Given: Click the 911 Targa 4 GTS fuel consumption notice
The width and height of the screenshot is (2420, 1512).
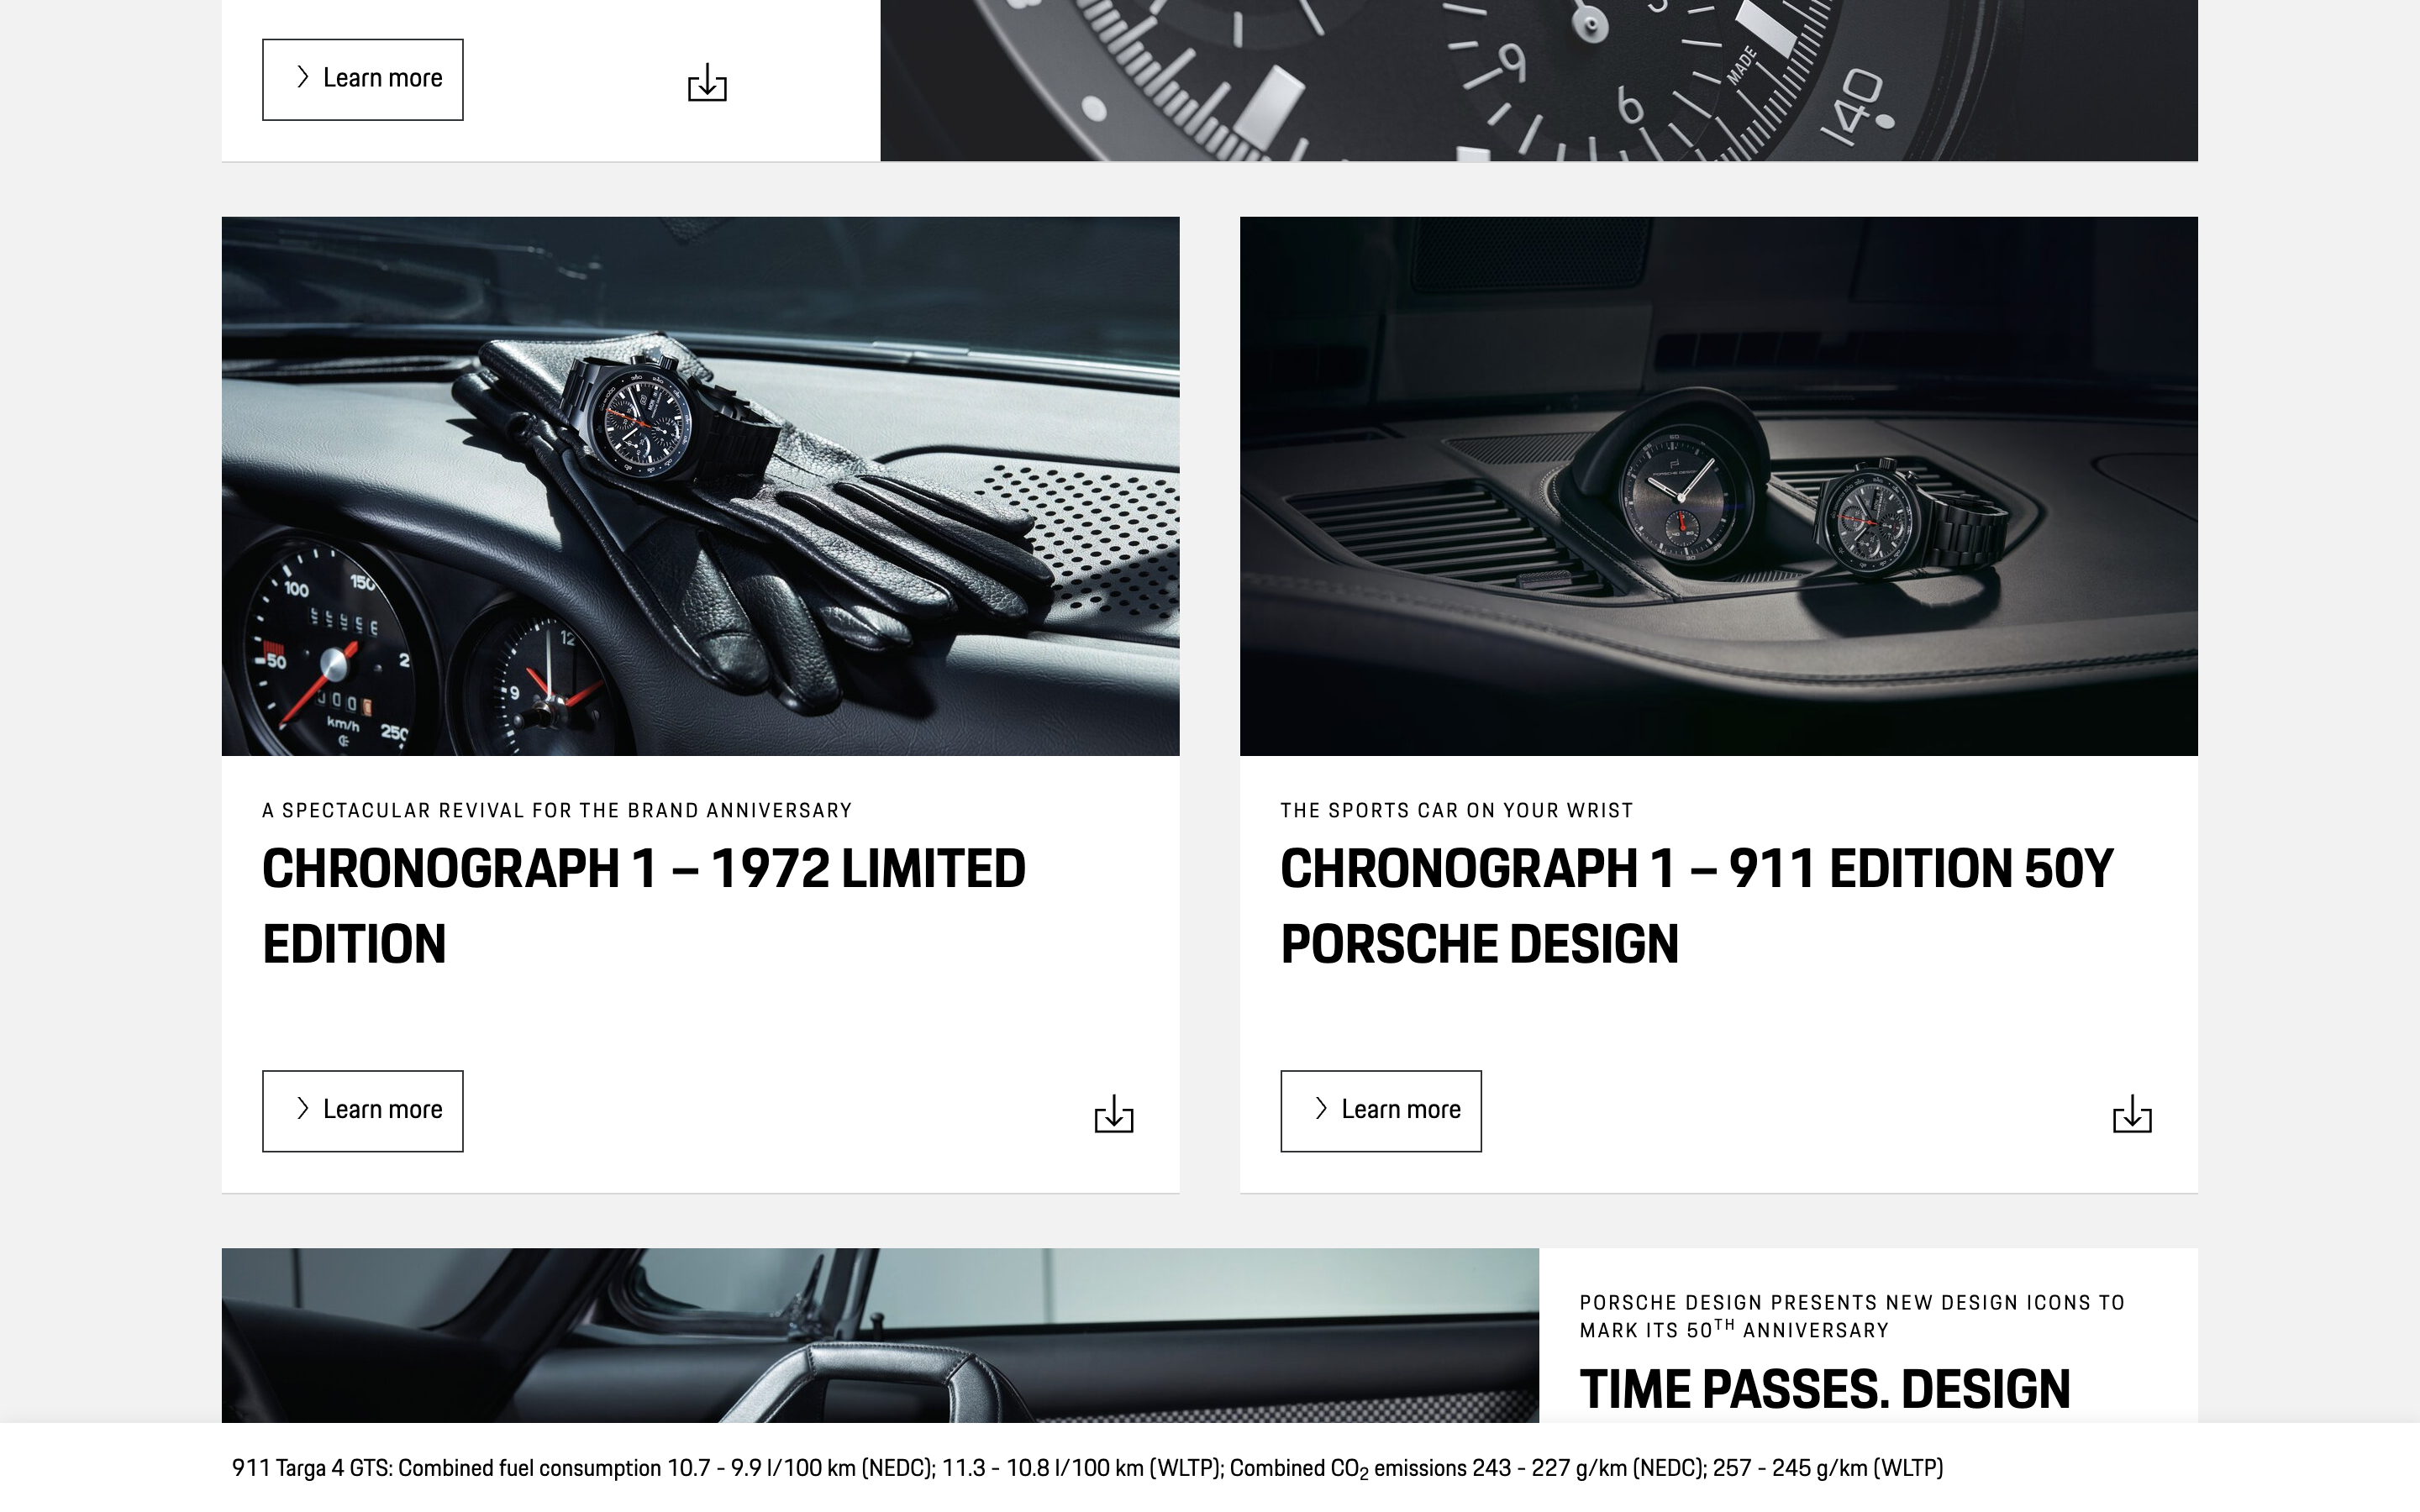Looking at the screenshot, I should [1087, 1468].
